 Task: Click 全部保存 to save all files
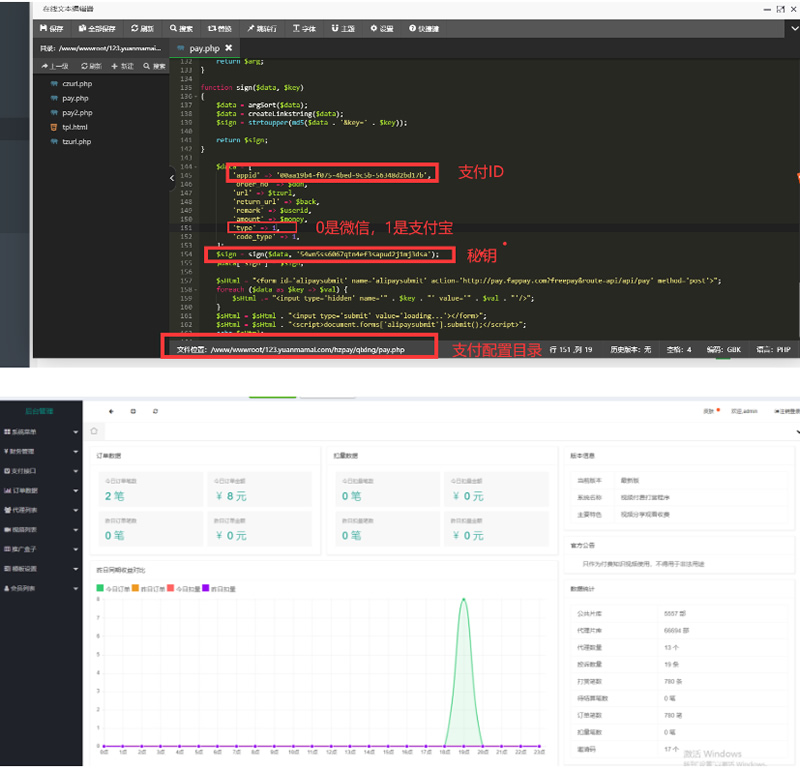point(97,28)
